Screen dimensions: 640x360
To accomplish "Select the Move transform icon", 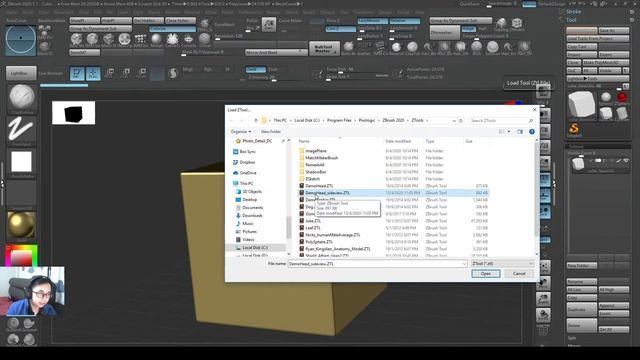I will point(109,73).
